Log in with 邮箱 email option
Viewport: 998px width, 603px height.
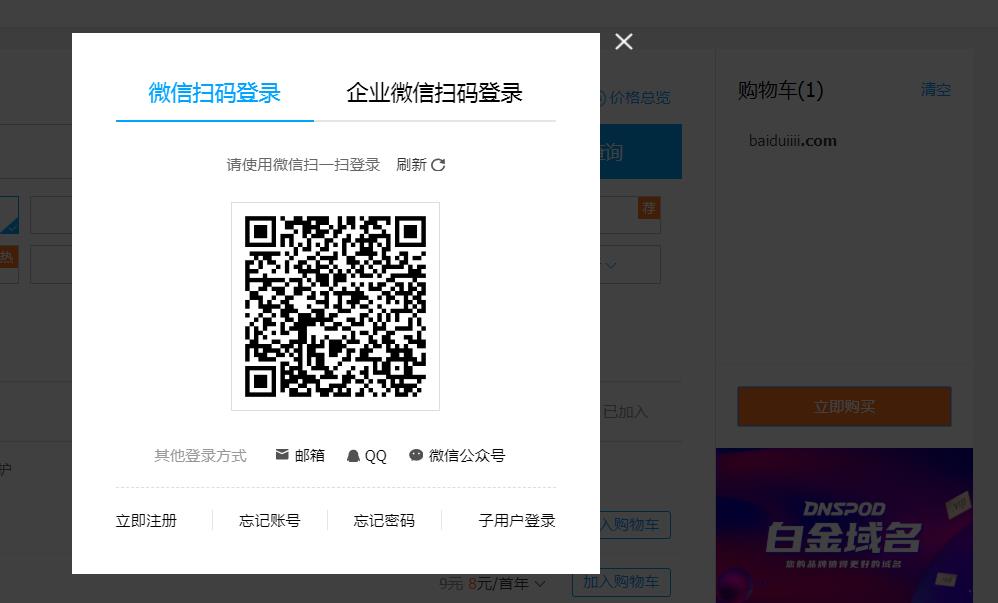point(299,455)
